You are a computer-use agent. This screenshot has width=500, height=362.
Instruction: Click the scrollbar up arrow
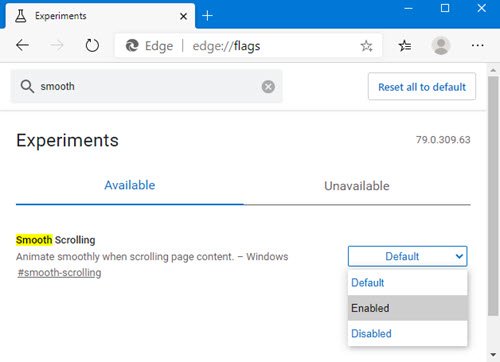[493, 70]
